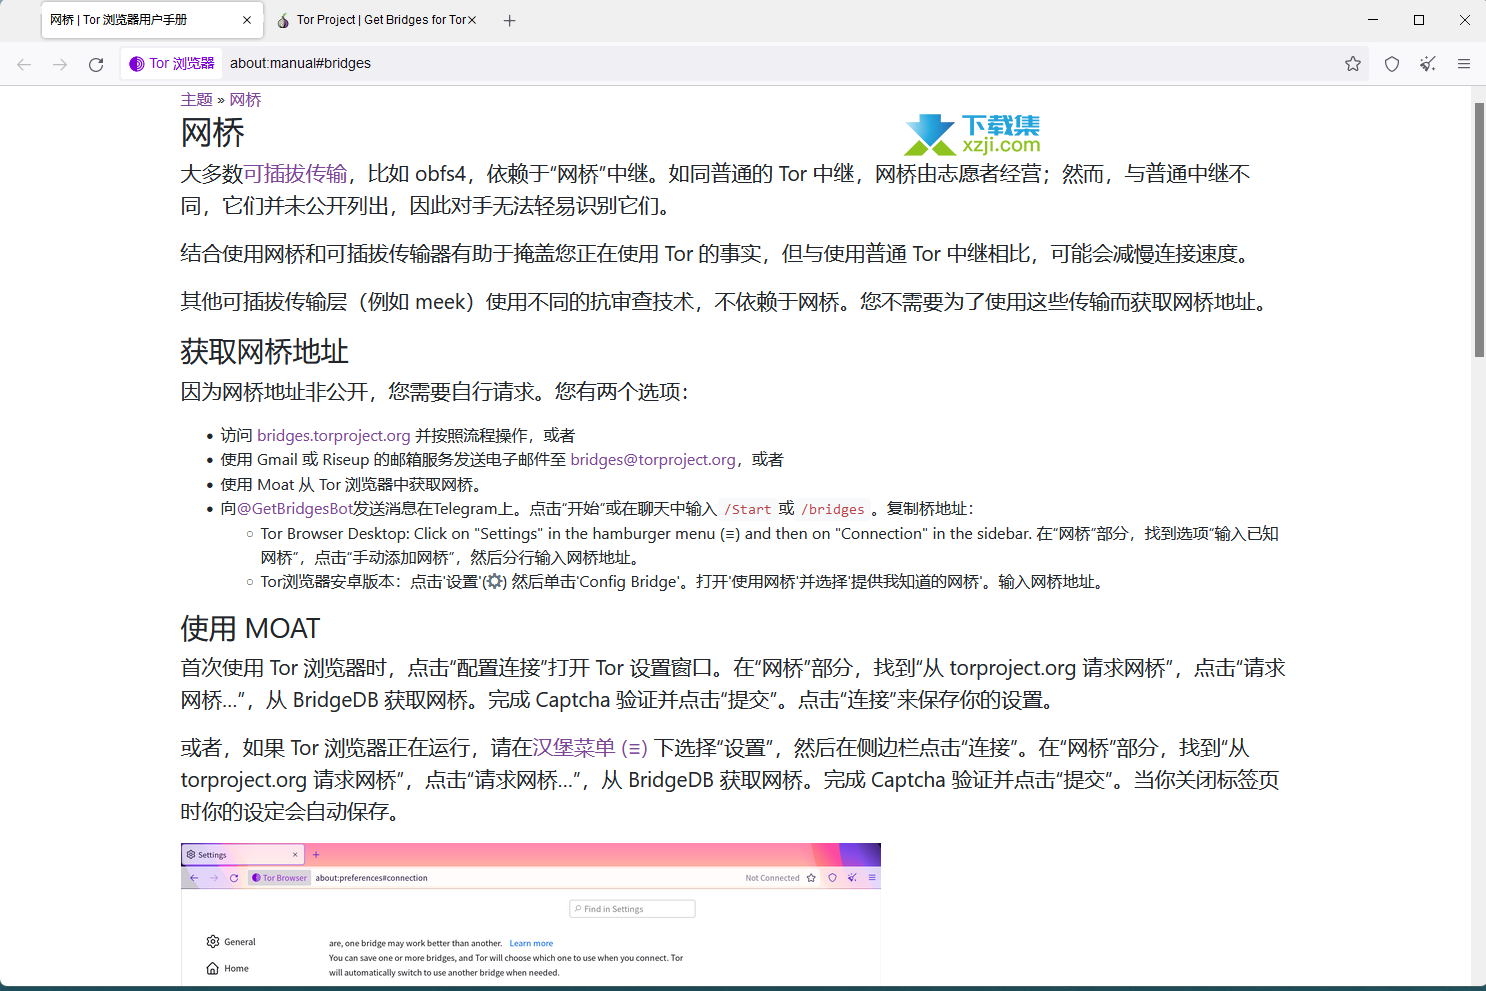The height and width of the screenshot is (991, 1486).
Task: Open the hamburger application menu
Action: pos(1463,63)
